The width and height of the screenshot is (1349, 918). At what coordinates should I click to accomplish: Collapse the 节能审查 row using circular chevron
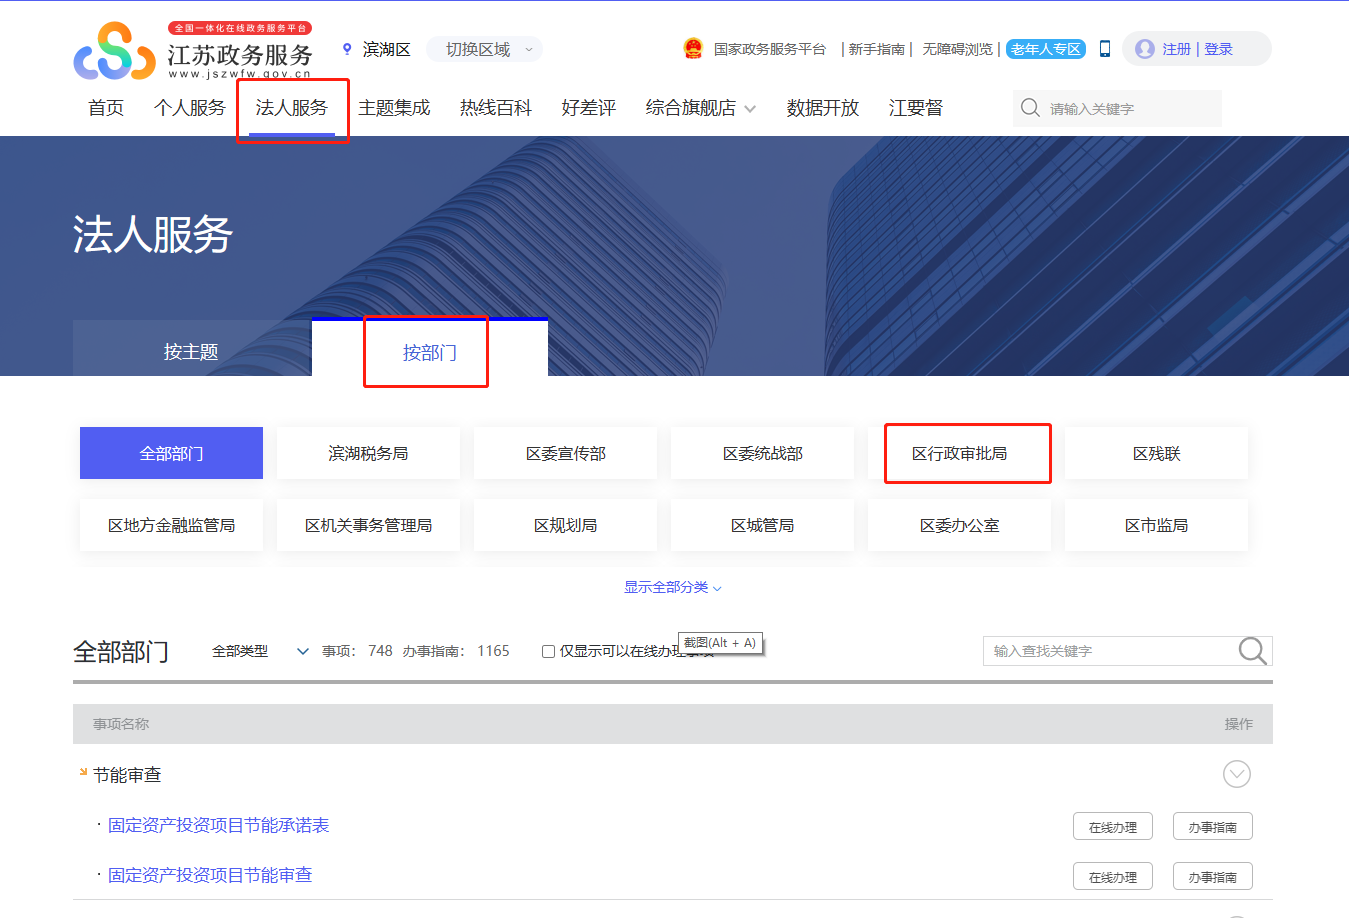tap(1237, 774)
